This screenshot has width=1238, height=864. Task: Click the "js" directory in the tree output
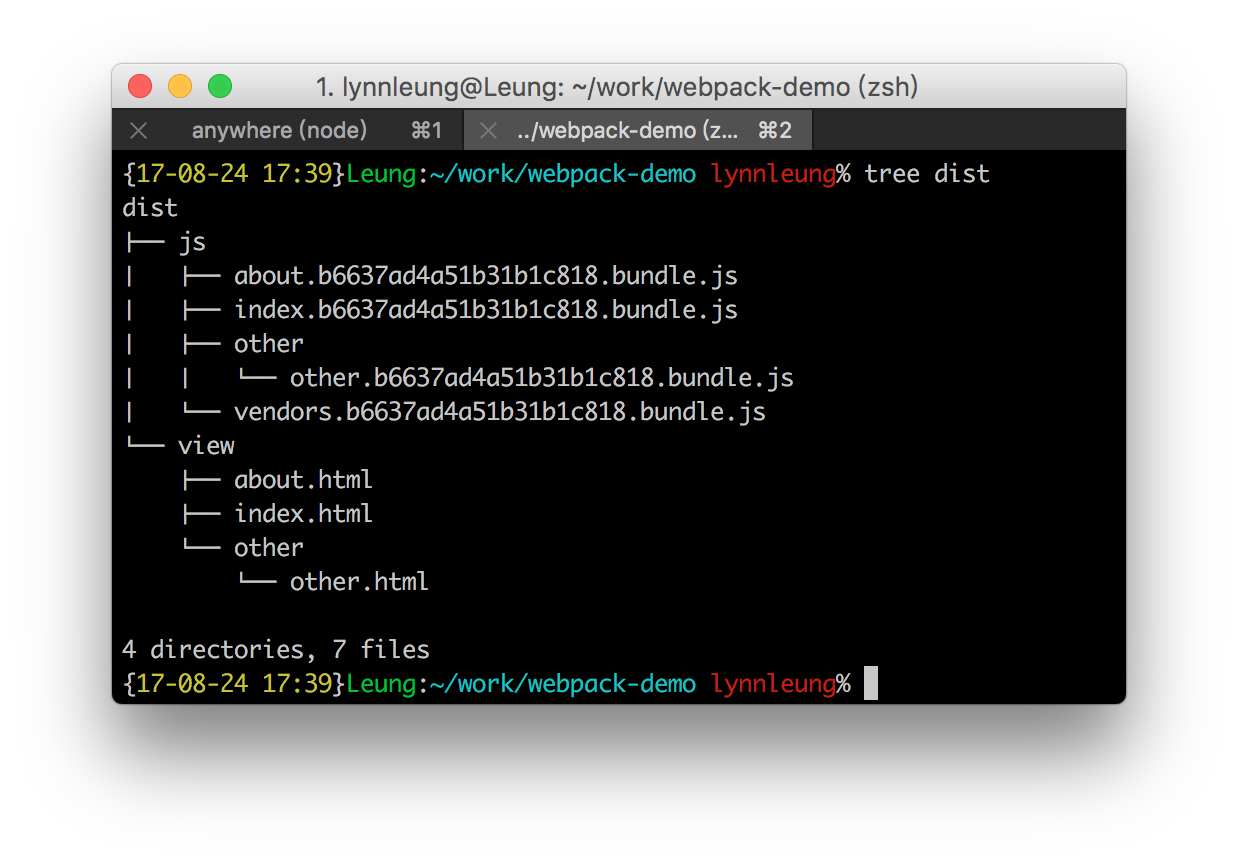point(192,242)
